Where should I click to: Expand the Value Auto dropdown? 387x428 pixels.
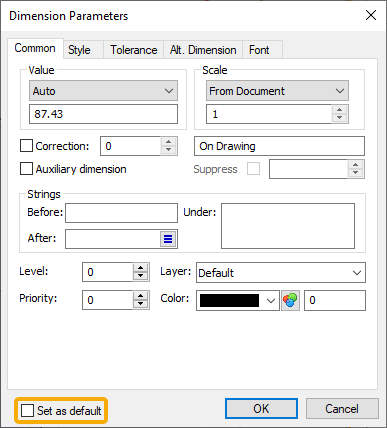click(103, 91)
